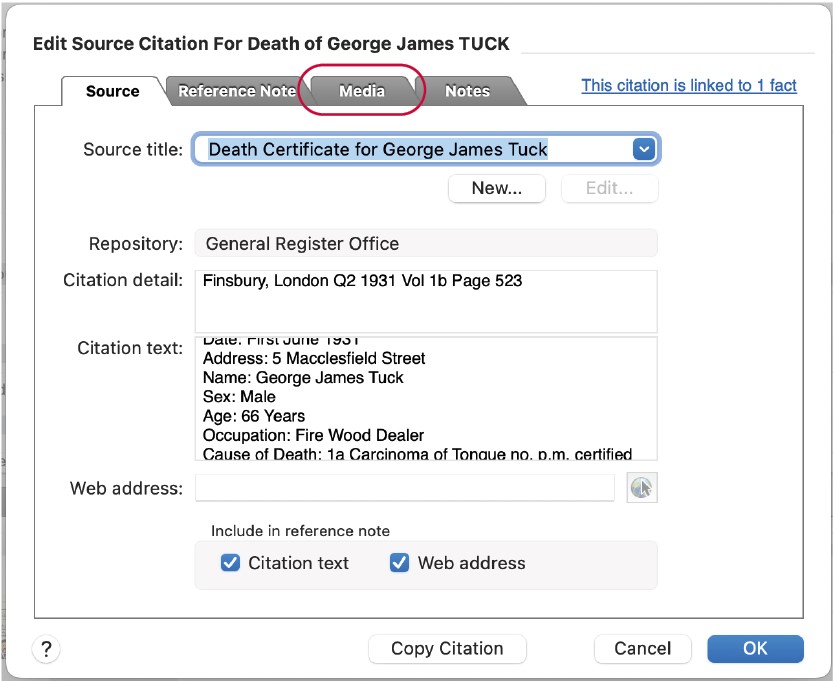Image resolution: width=833 pixels, height=681 pixels.
Task: Confirm changes with the OK button
Action: 755,649
